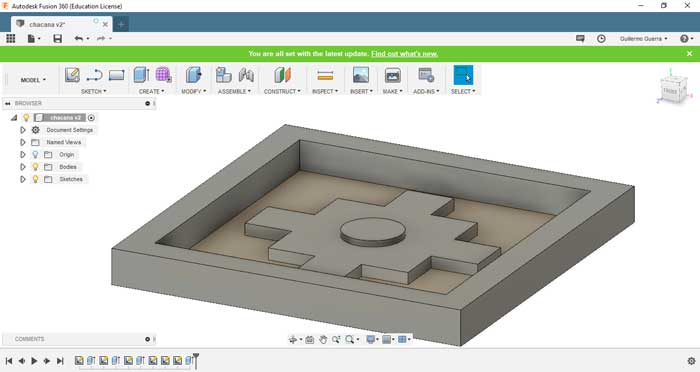Screen dimensions: 700x372
Task: Toggle the Browser panel pin dot
Action: [147, 103]
